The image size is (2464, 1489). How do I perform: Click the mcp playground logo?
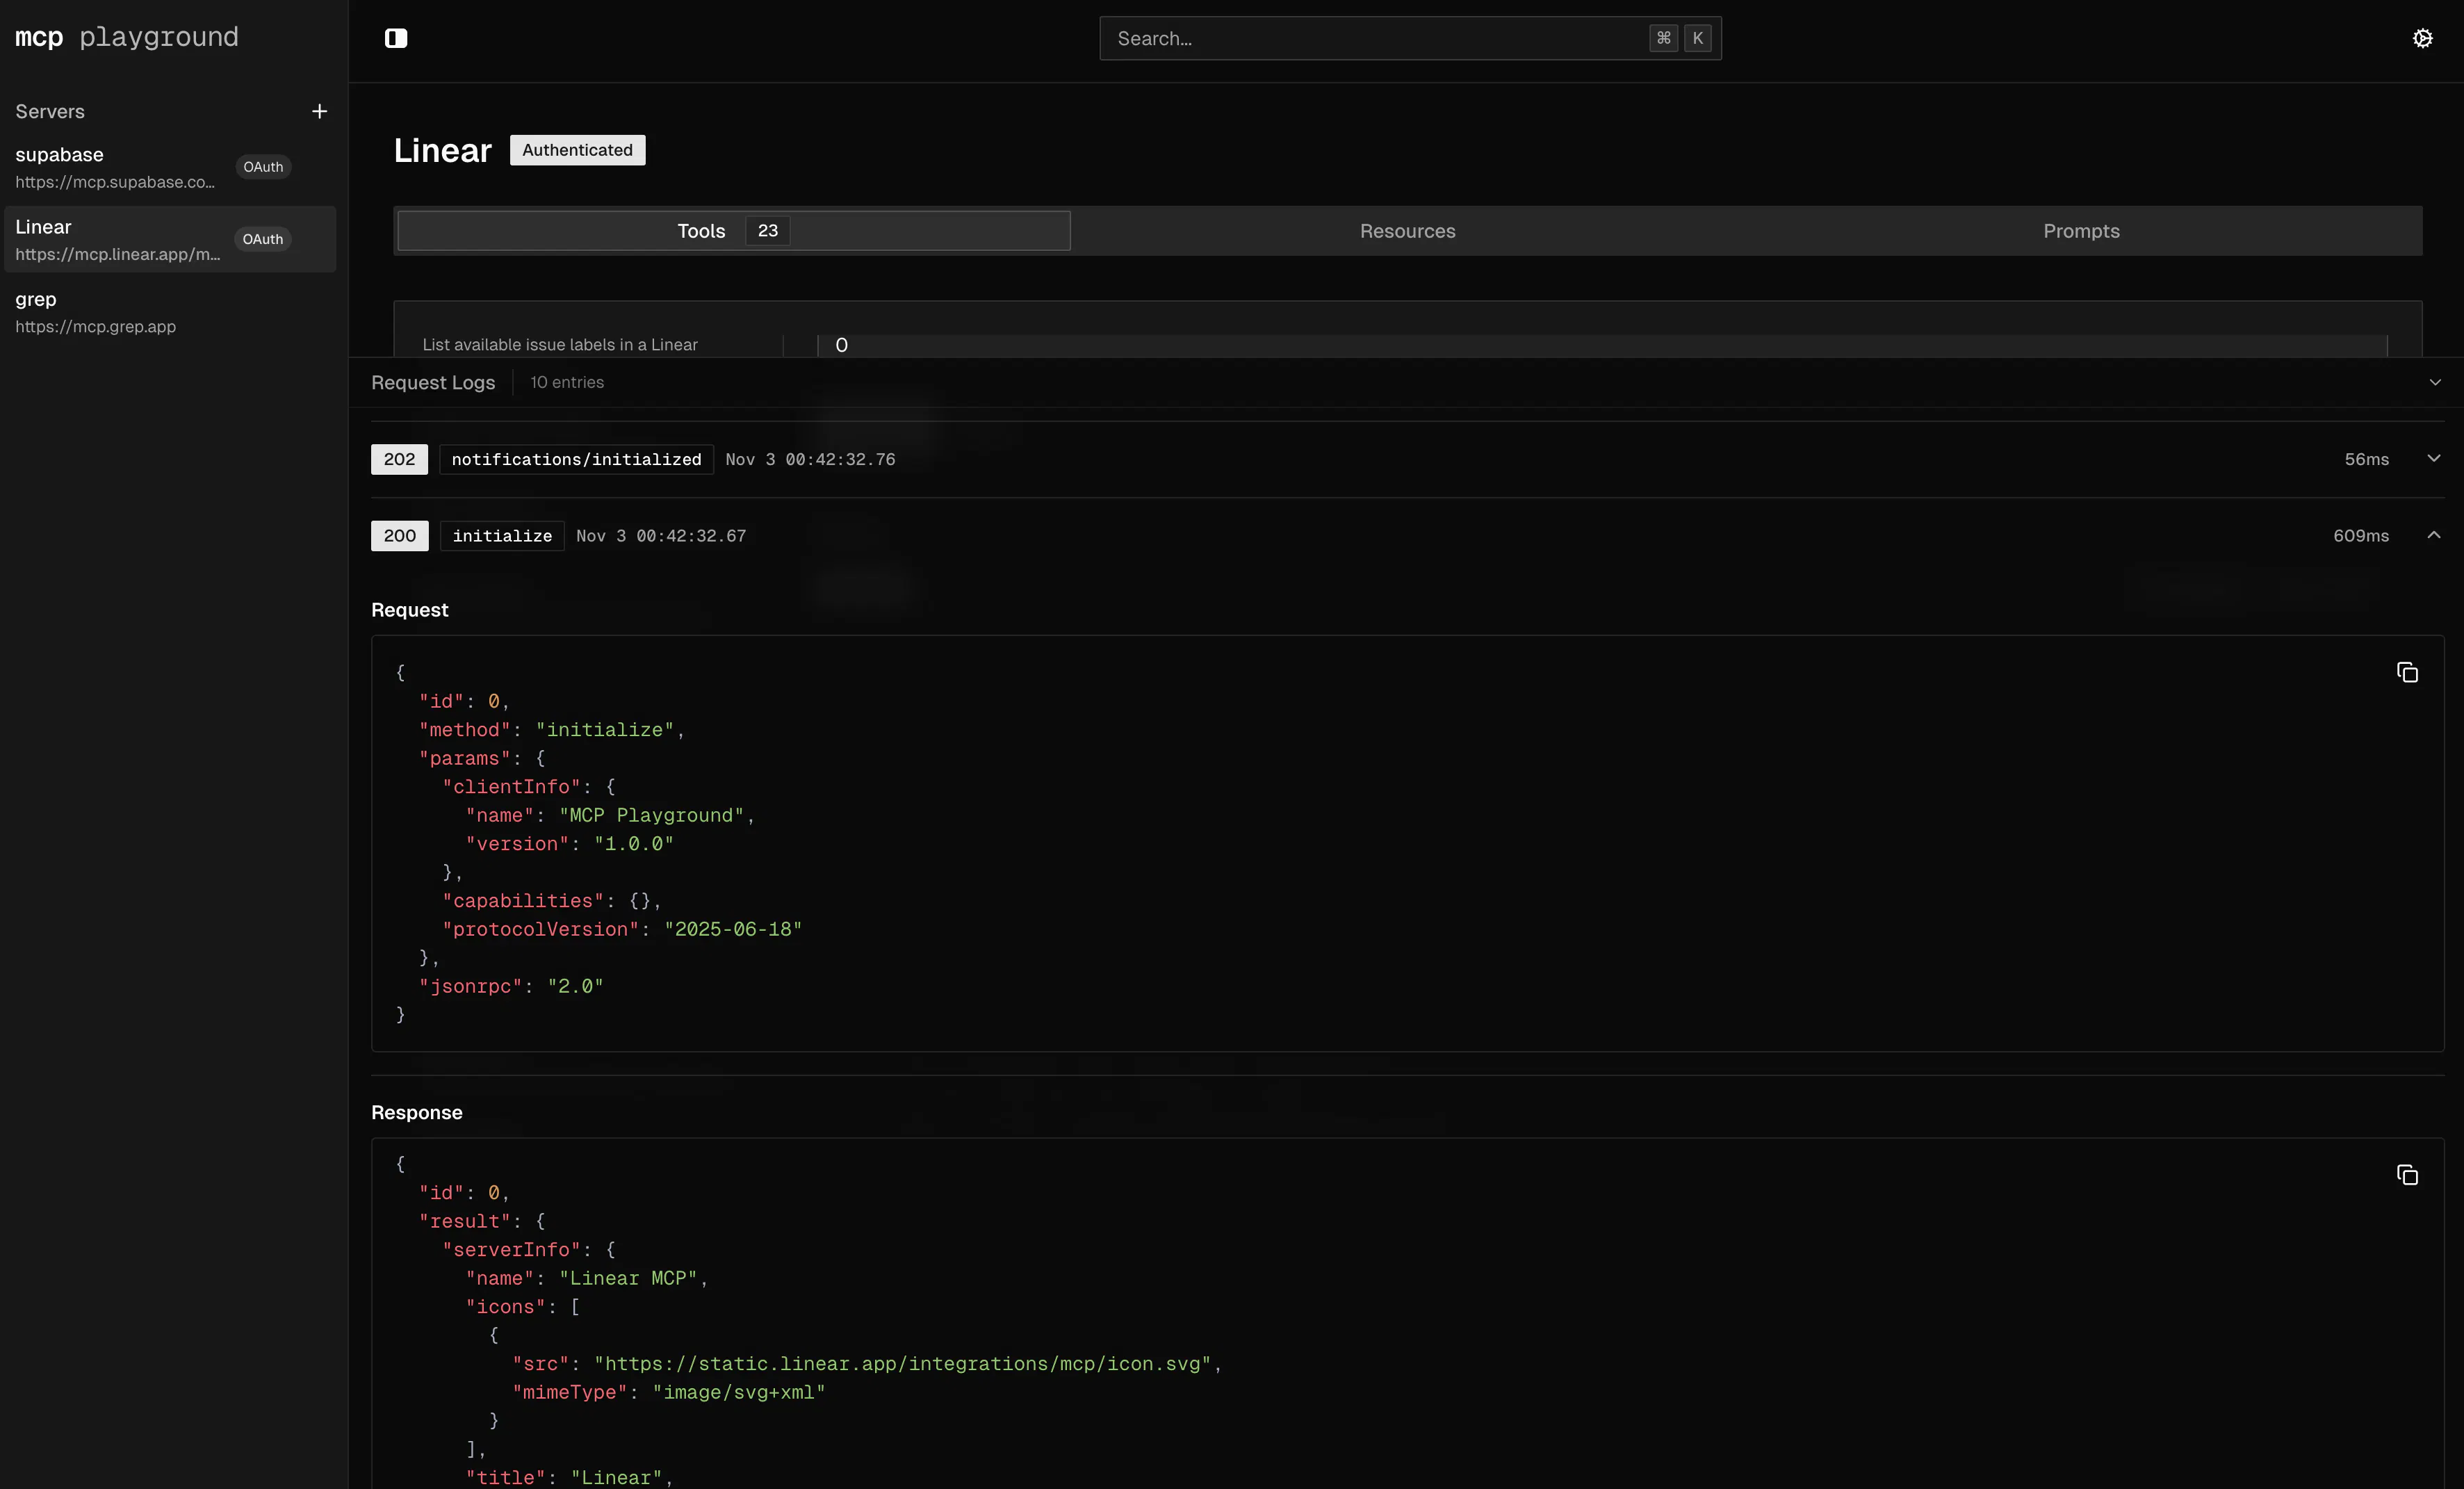click(127, 37)
